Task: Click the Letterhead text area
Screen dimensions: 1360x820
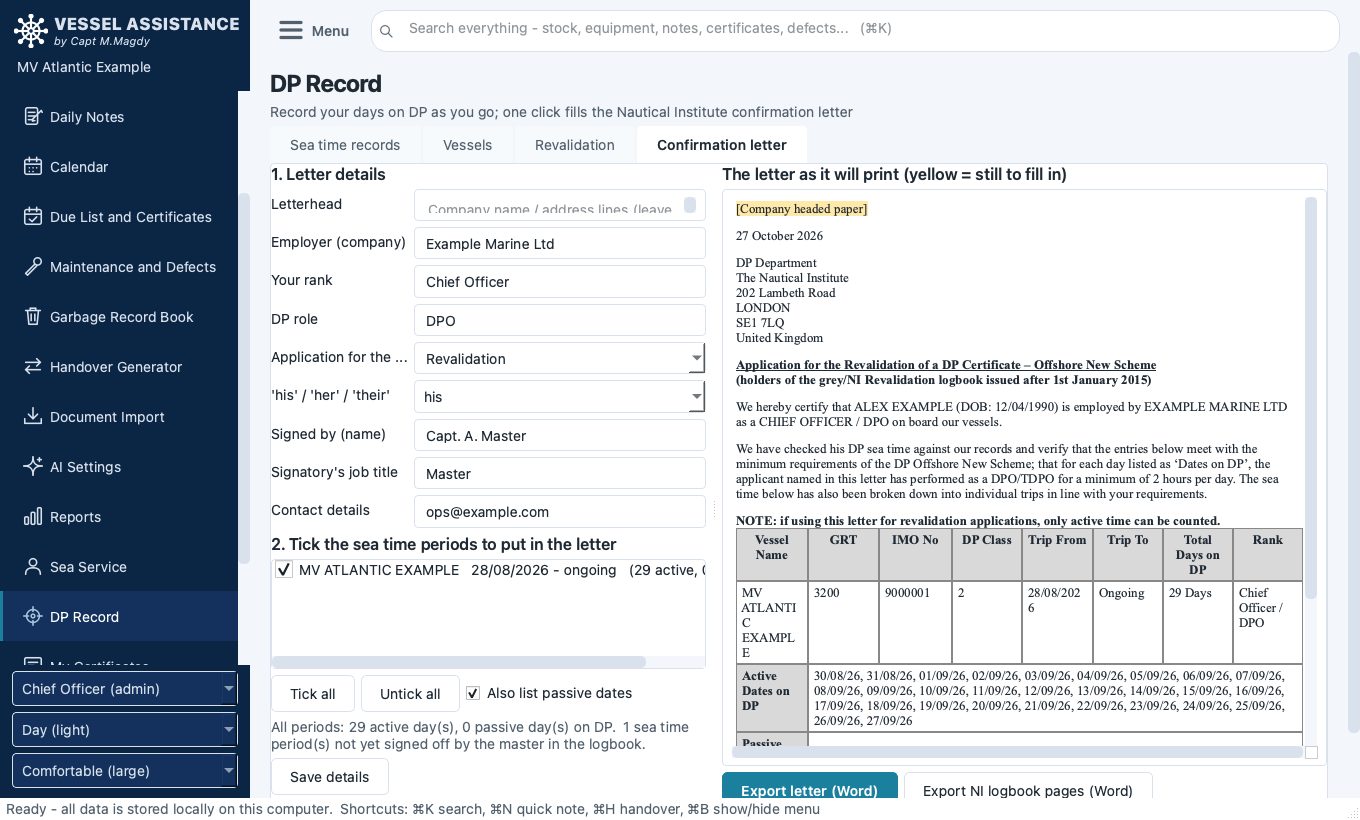Action: (559, 205)
